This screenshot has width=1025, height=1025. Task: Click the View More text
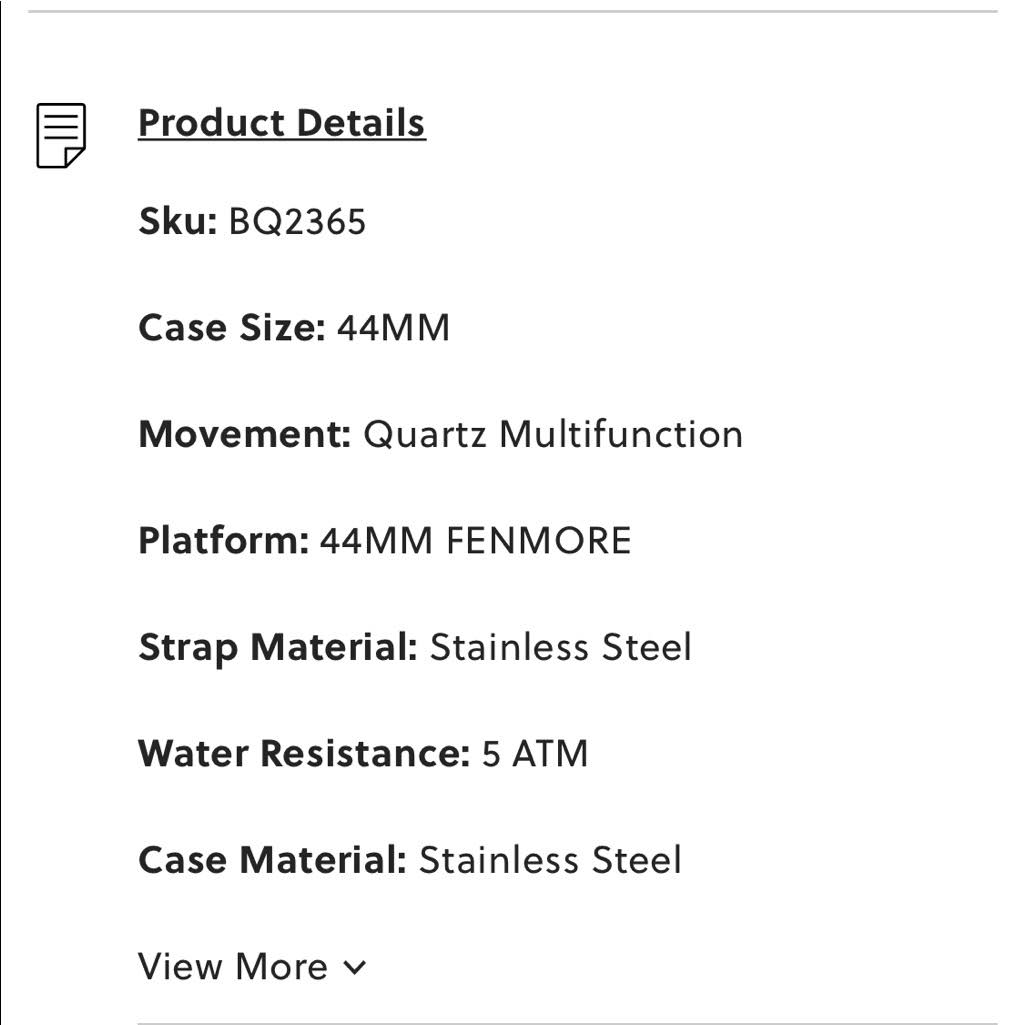[233, 966]
